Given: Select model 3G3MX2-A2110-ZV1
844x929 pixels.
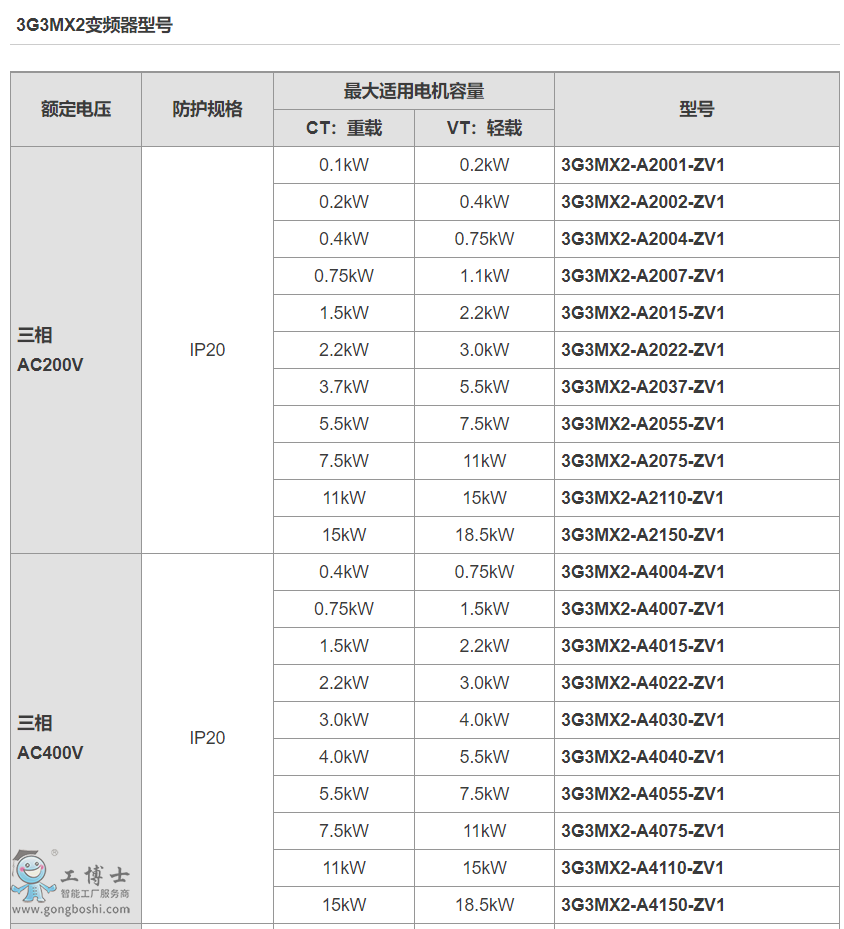Looking at the screenshot, I should pyautogui.click(x=643, y=498).
